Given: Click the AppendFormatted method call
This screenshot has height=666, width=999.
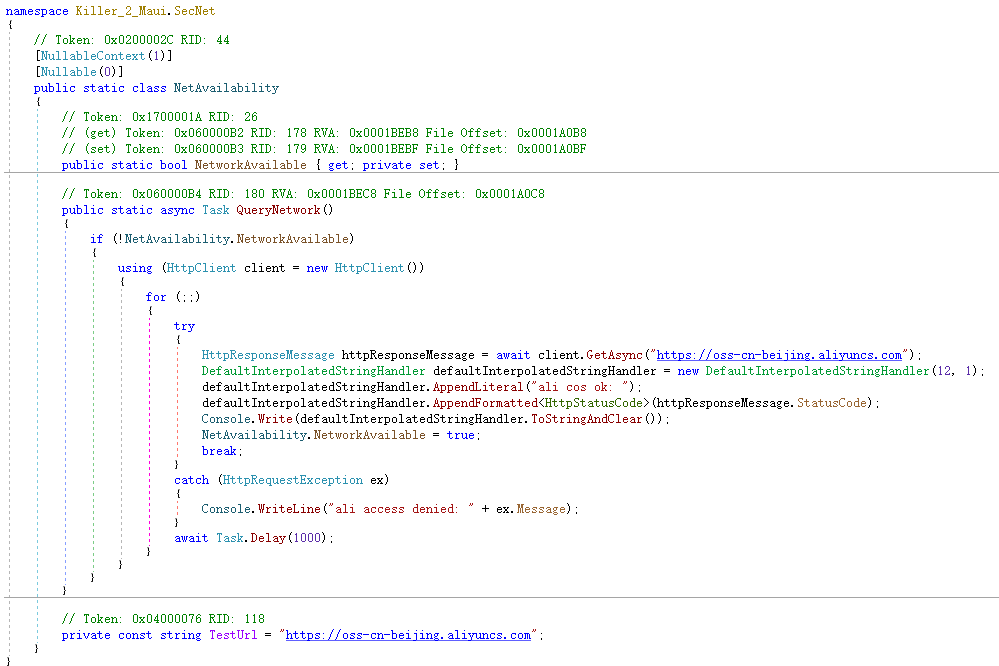Looking at the screenshot, I should (485, 403).
